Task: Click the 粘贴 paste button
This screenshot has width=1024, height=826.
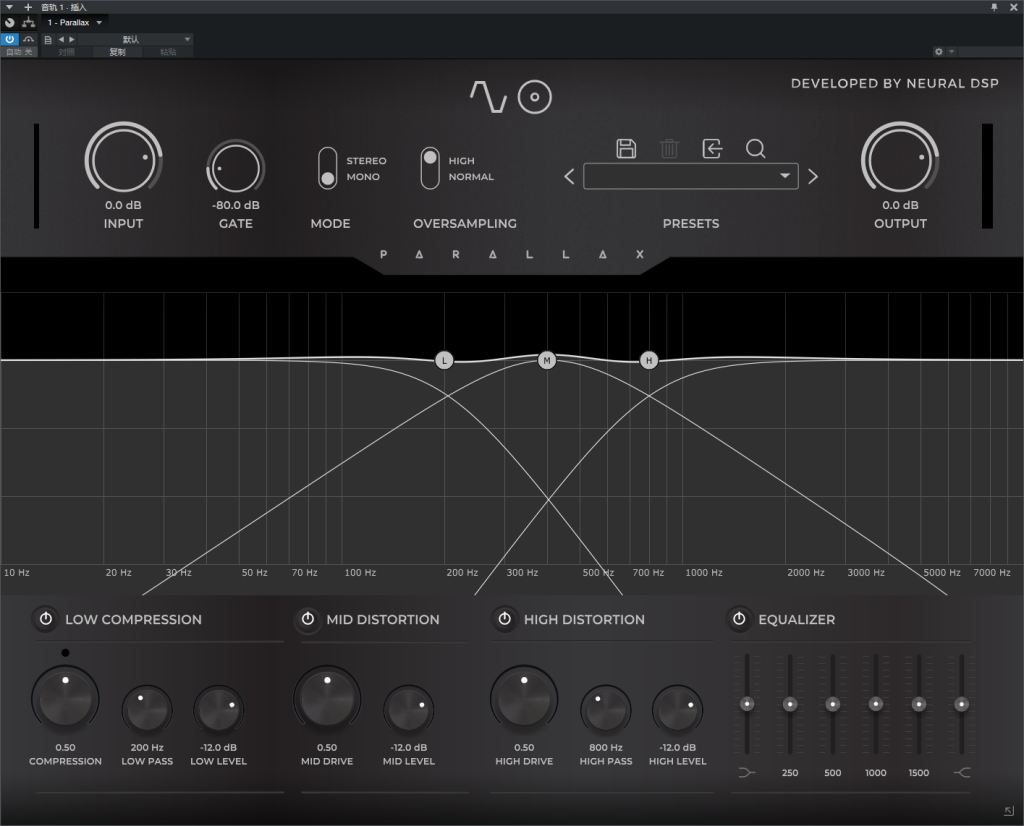Action: click(168, 52)
